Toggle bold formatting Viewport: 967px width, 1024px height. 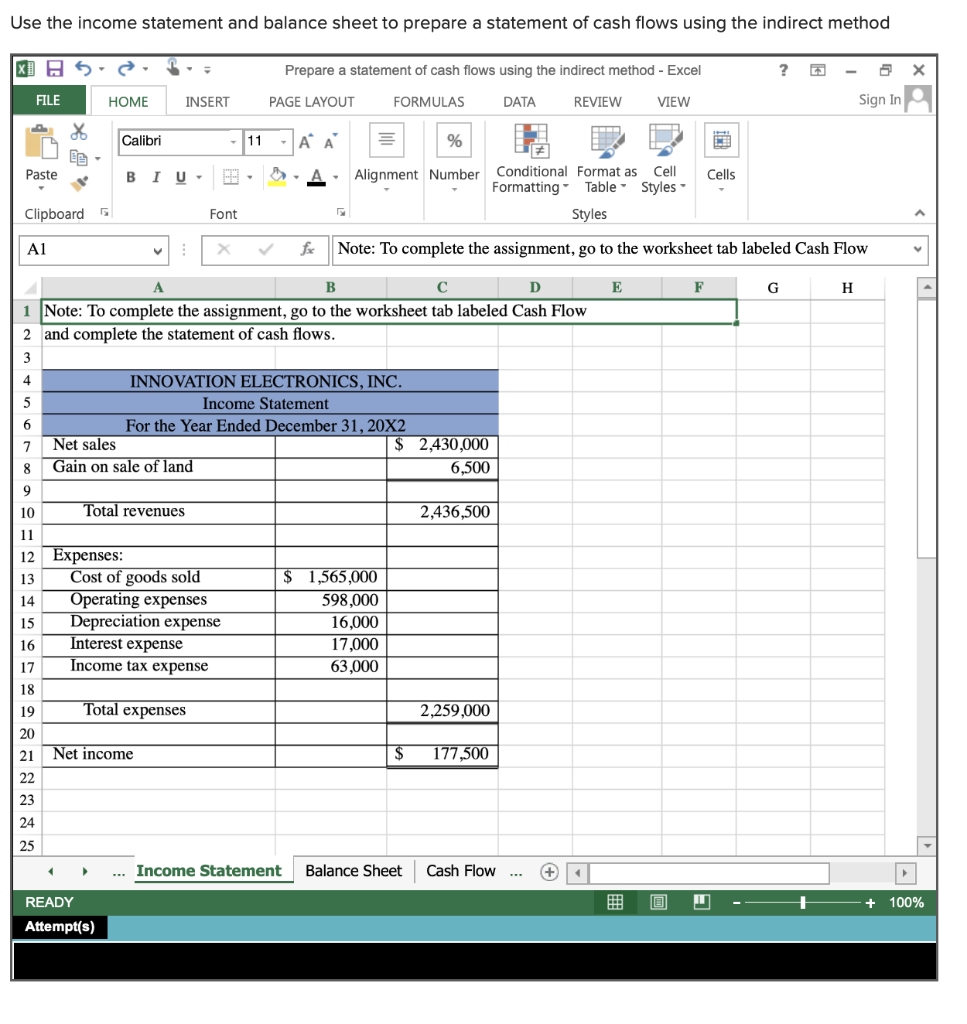pyautogui.click(x=131, y=176)
